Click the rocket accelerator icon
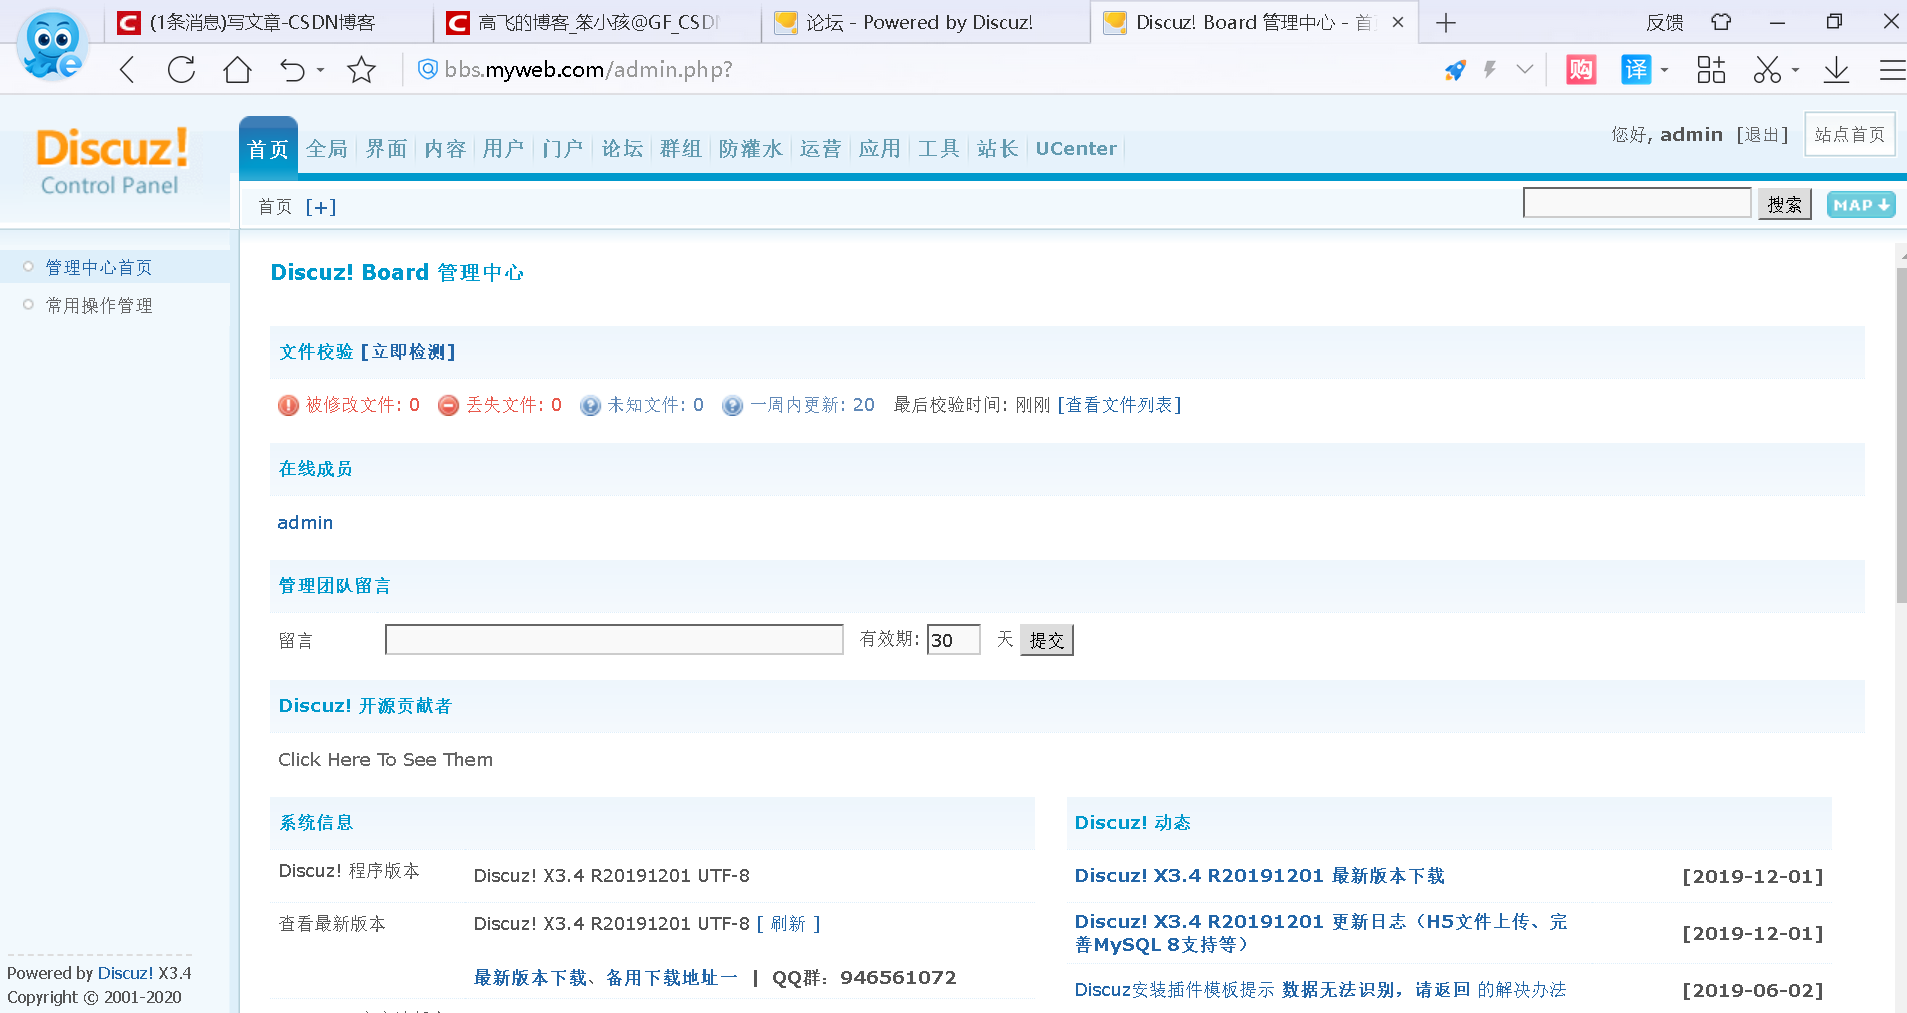 pyautogui.click(x=1455, y=70)
